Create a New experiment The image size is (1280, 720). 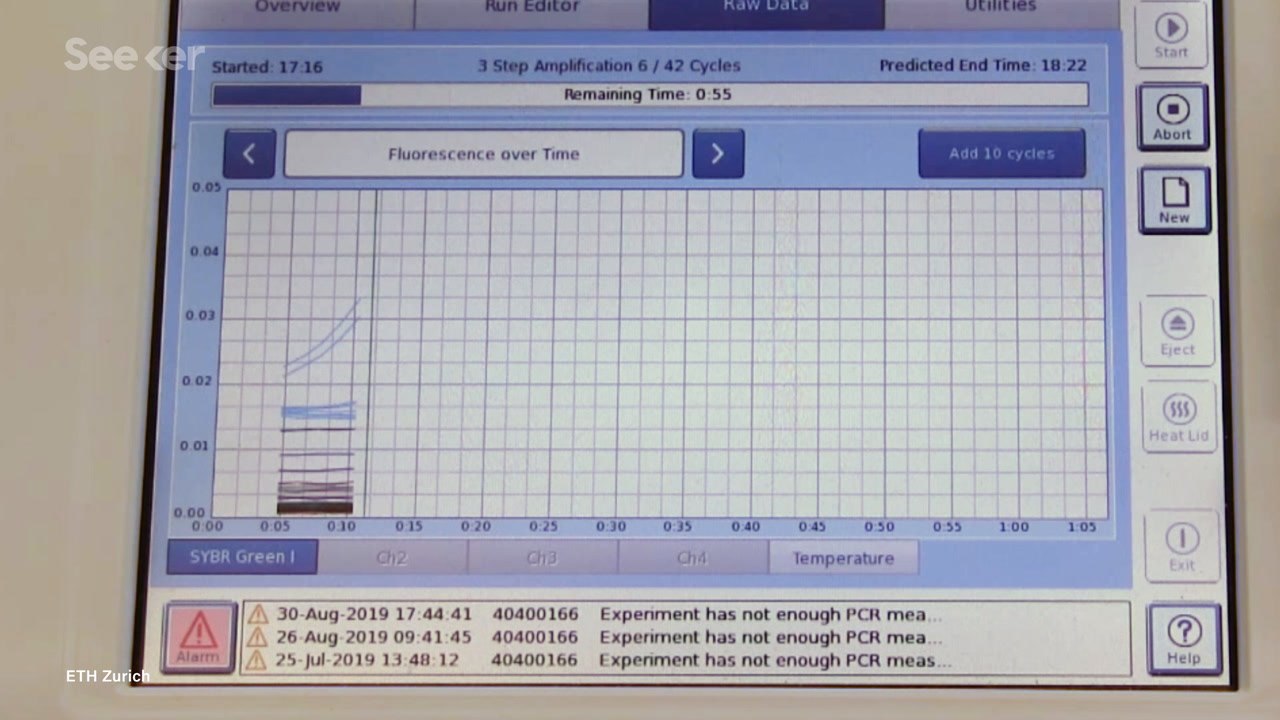click(x=1174, y=200)
